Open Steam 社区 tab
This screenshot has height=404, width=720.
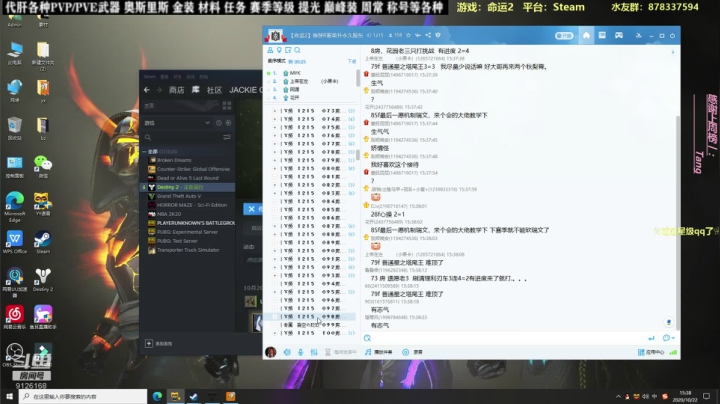214,90
